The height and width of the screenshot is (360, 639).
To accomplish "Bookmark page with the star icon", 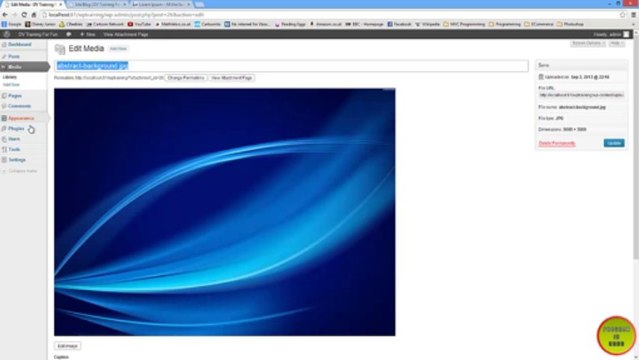I will point(622,15).
